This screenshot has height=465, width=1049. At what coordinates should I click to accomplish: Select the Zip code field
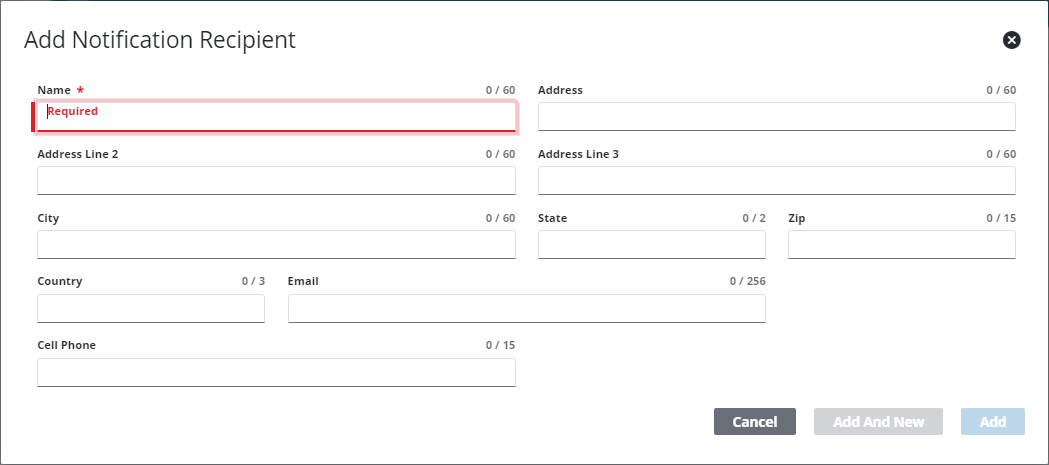point(901,244)
